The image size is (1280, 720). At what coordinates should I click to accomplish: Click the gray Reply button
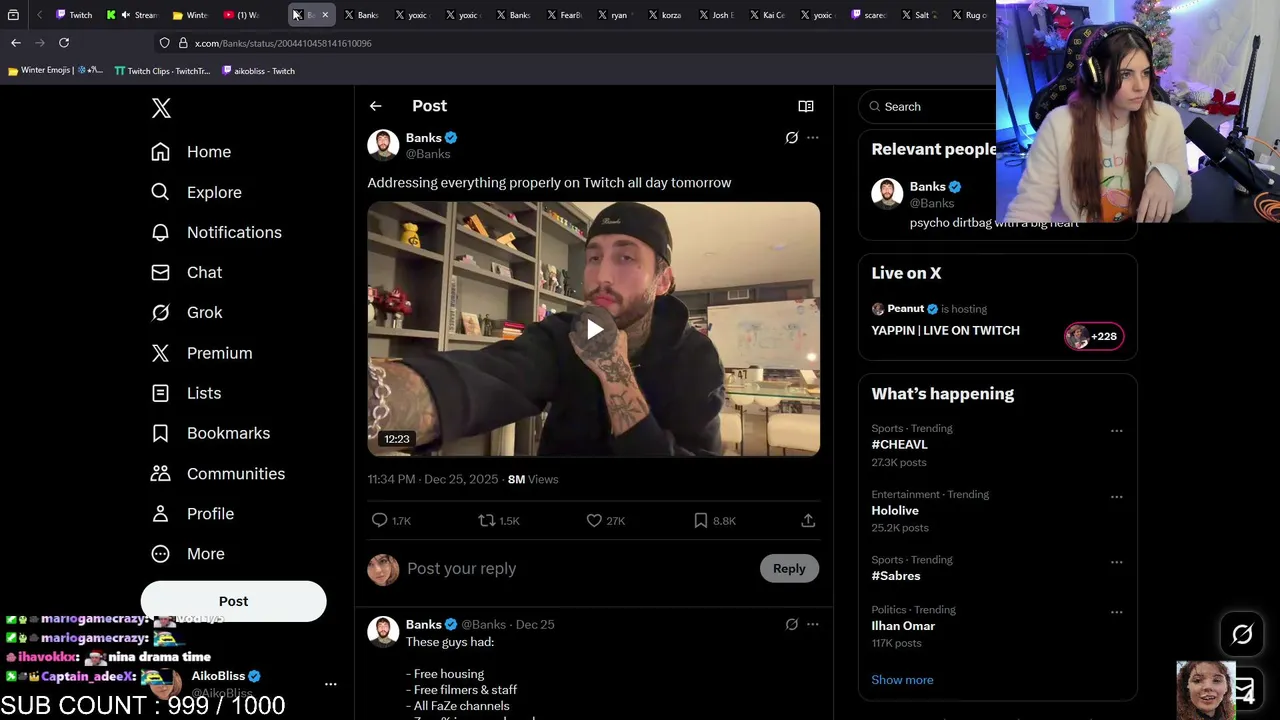pos(789,568)
